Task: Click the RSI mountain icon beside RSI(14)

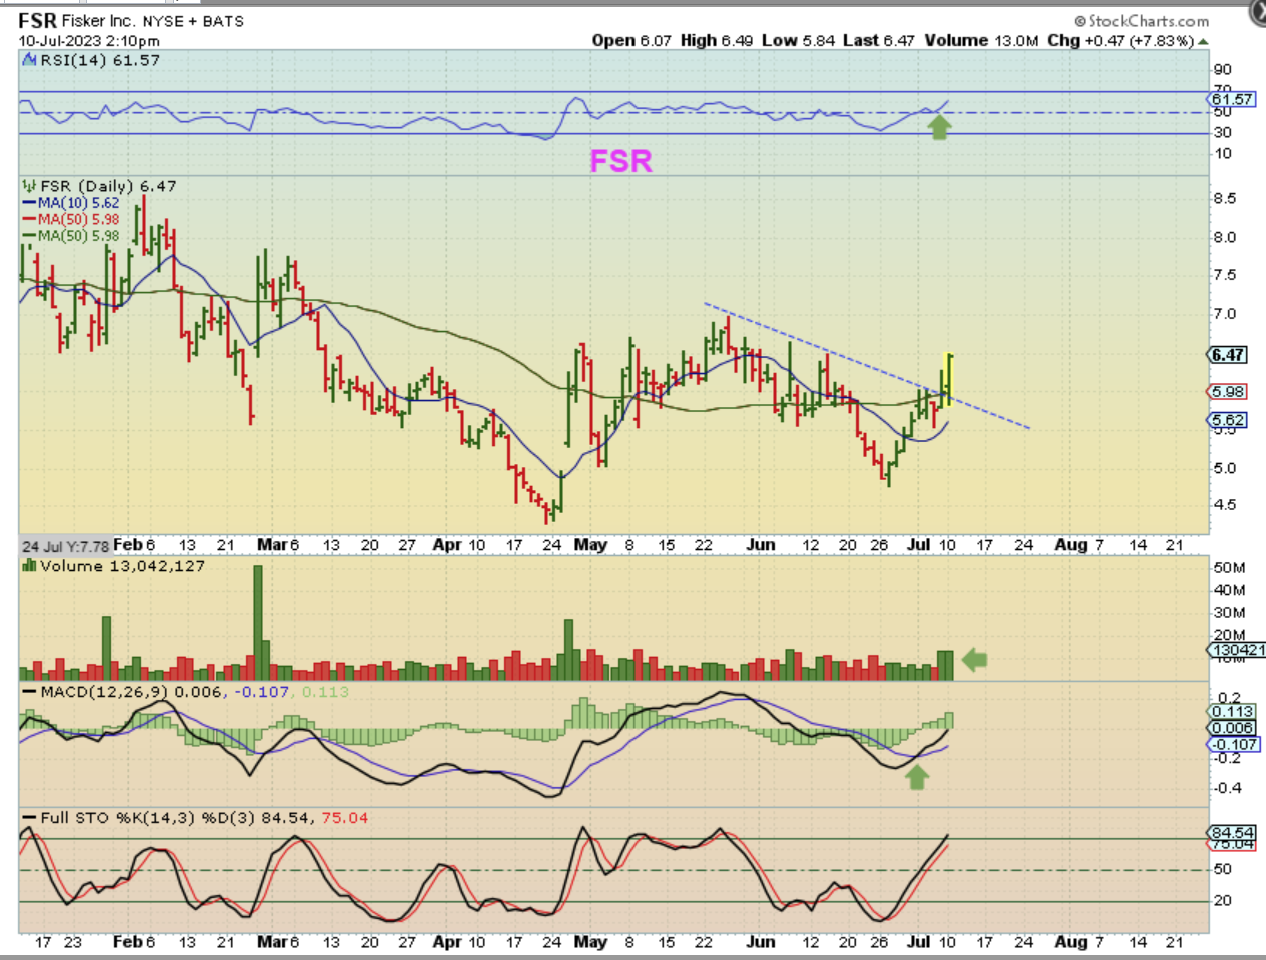Action: tap(29, 61)
